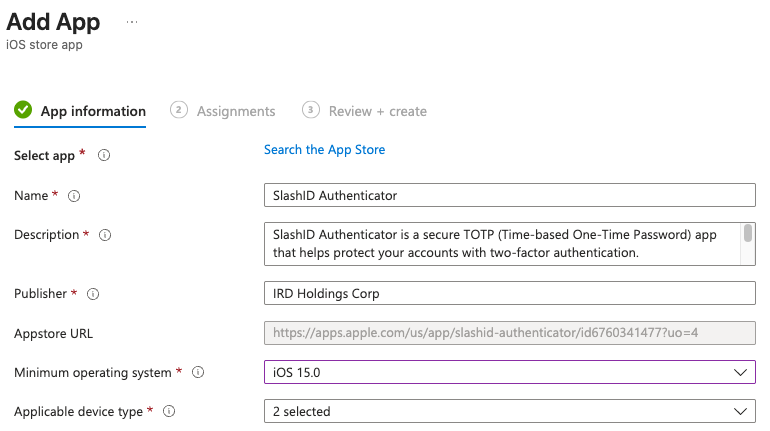Click the Description label text
Image resolution: width=770 pixels, height=431 pixels.
tap(47, 235)
